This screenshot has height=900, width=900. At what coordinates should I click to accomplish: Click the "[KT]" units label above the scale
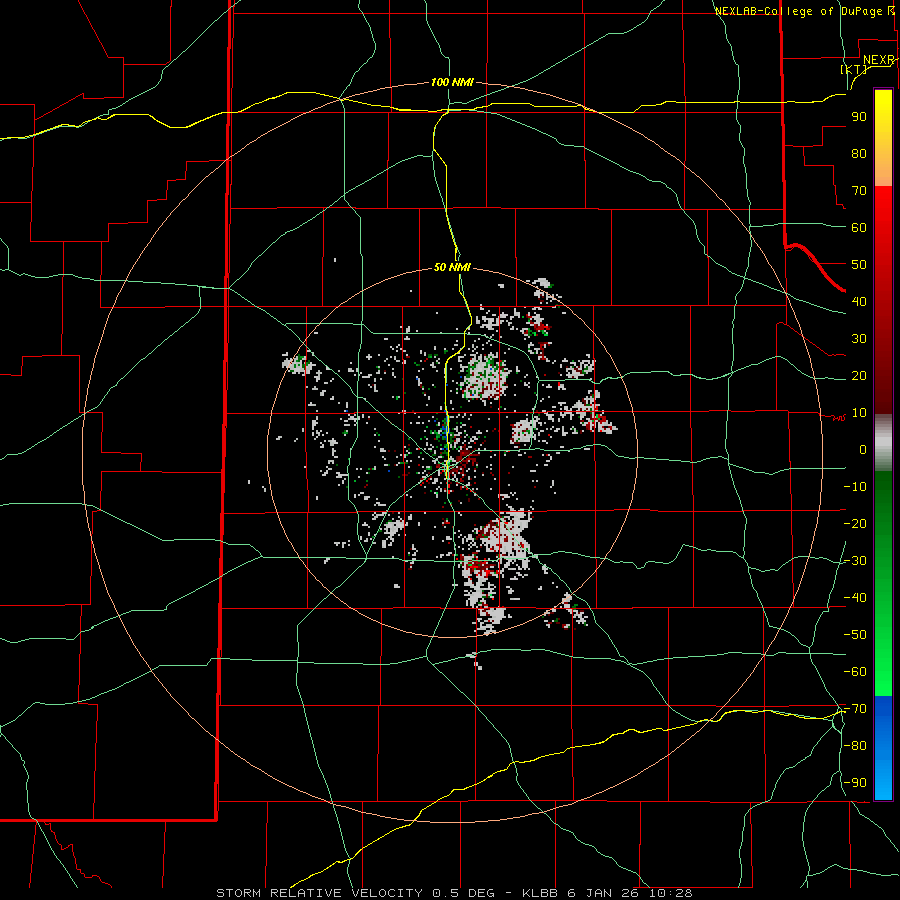point(854,69)
